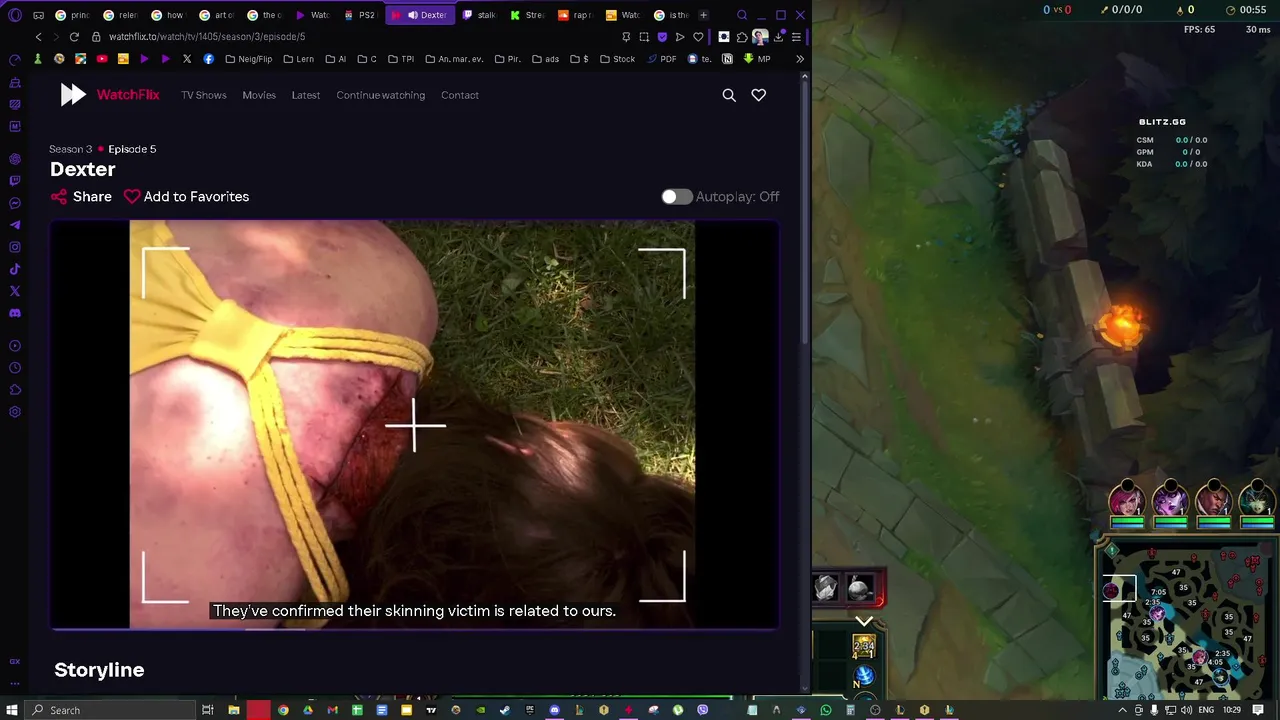Click Add to Favorites
The height and width of the screenshot is (720, 1280).
tap(187, 197)
